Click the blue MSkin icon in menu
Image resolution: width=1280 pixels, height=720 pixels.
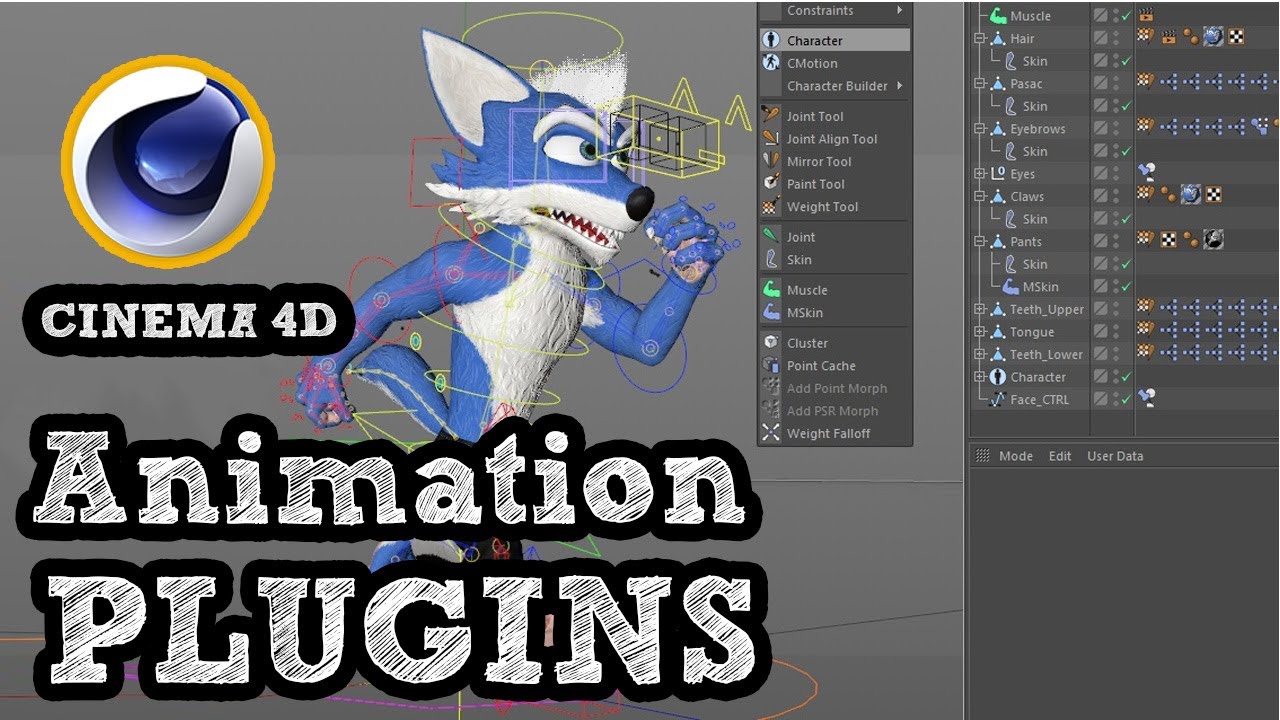pos(771,312)
